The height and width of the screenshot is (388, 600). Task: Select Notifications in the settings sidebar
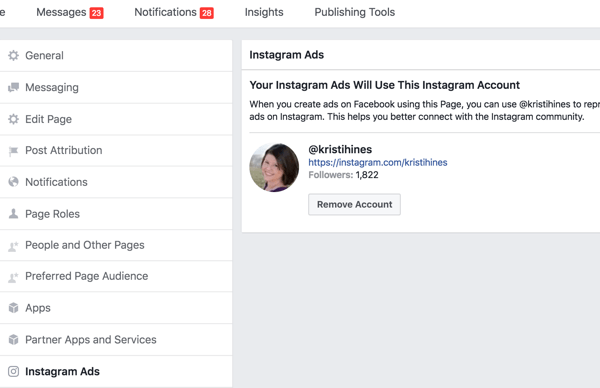(116, 182)
